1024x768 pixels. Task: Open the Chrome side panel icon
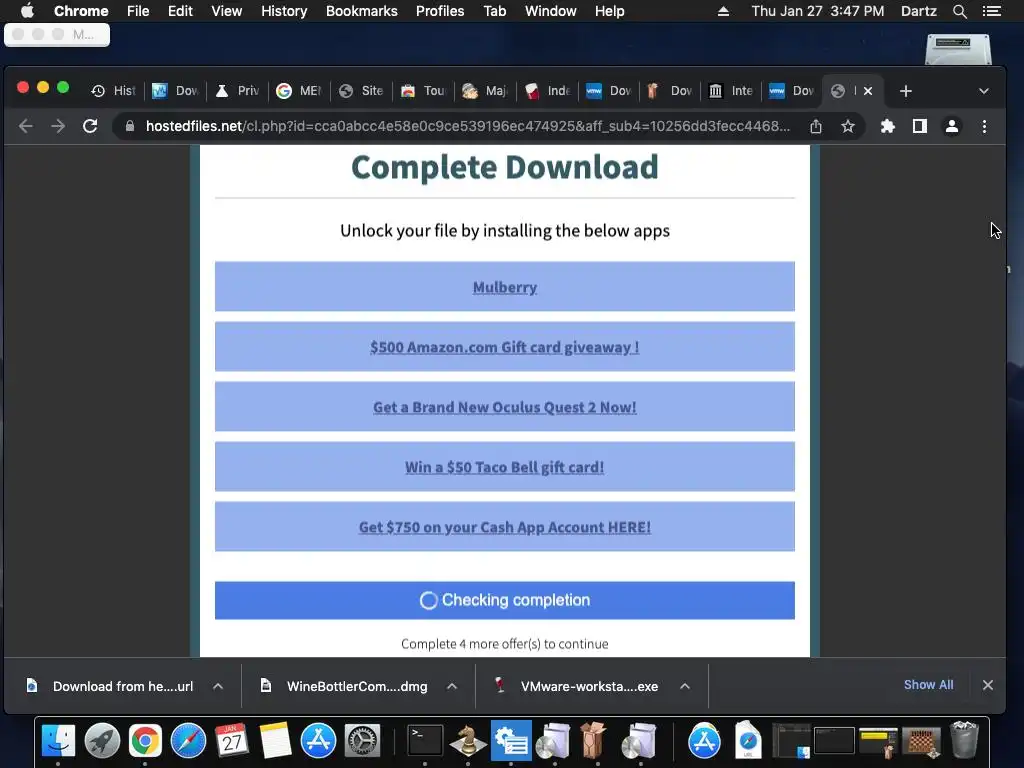point(920,126)
